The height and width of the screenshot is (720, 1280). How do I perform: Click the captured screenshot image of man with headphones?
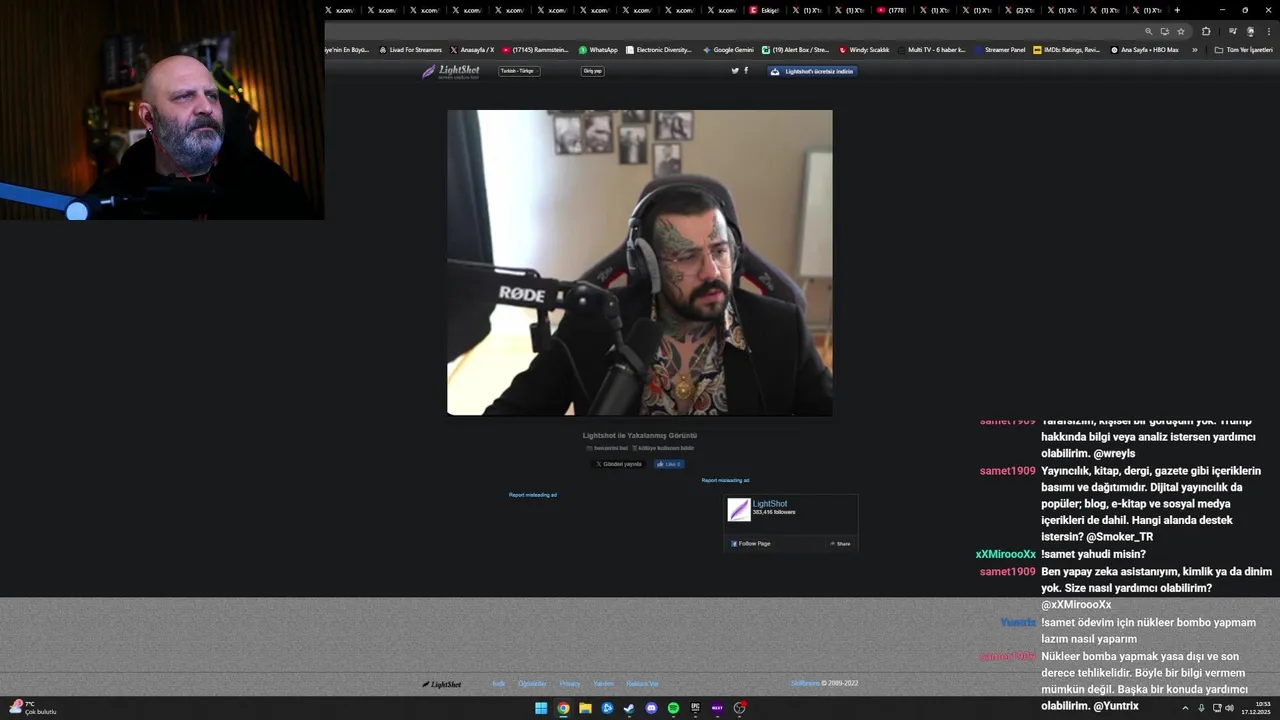tap(639, 262)
